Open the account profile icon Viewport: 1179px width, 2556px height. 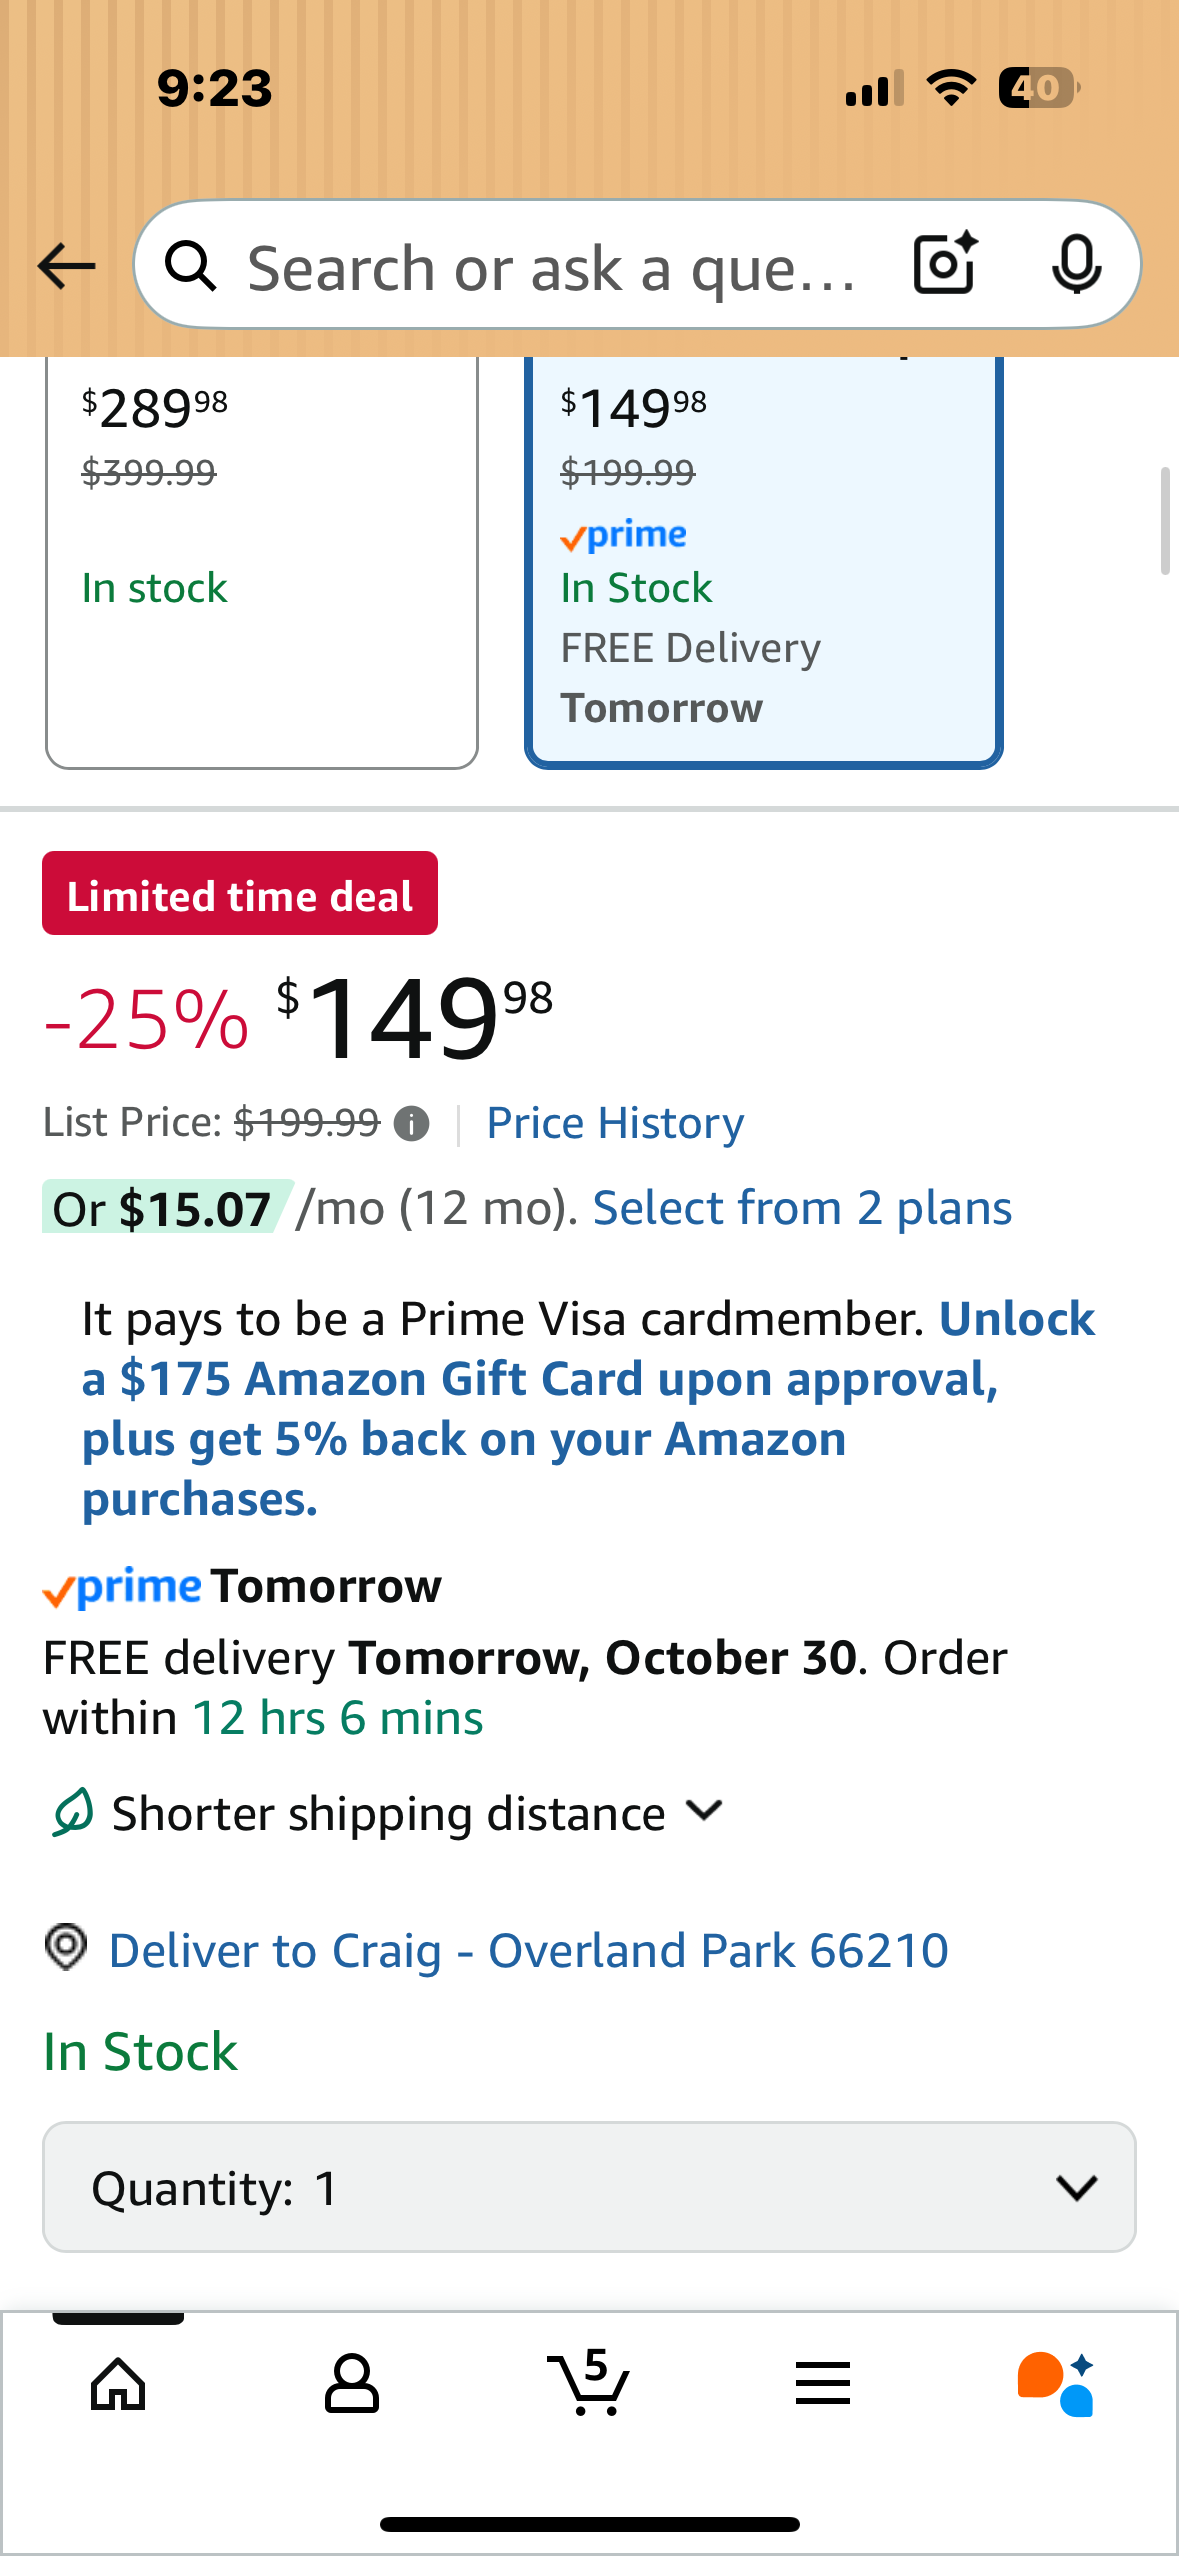pyautogui.click(x=352, y=2384)
